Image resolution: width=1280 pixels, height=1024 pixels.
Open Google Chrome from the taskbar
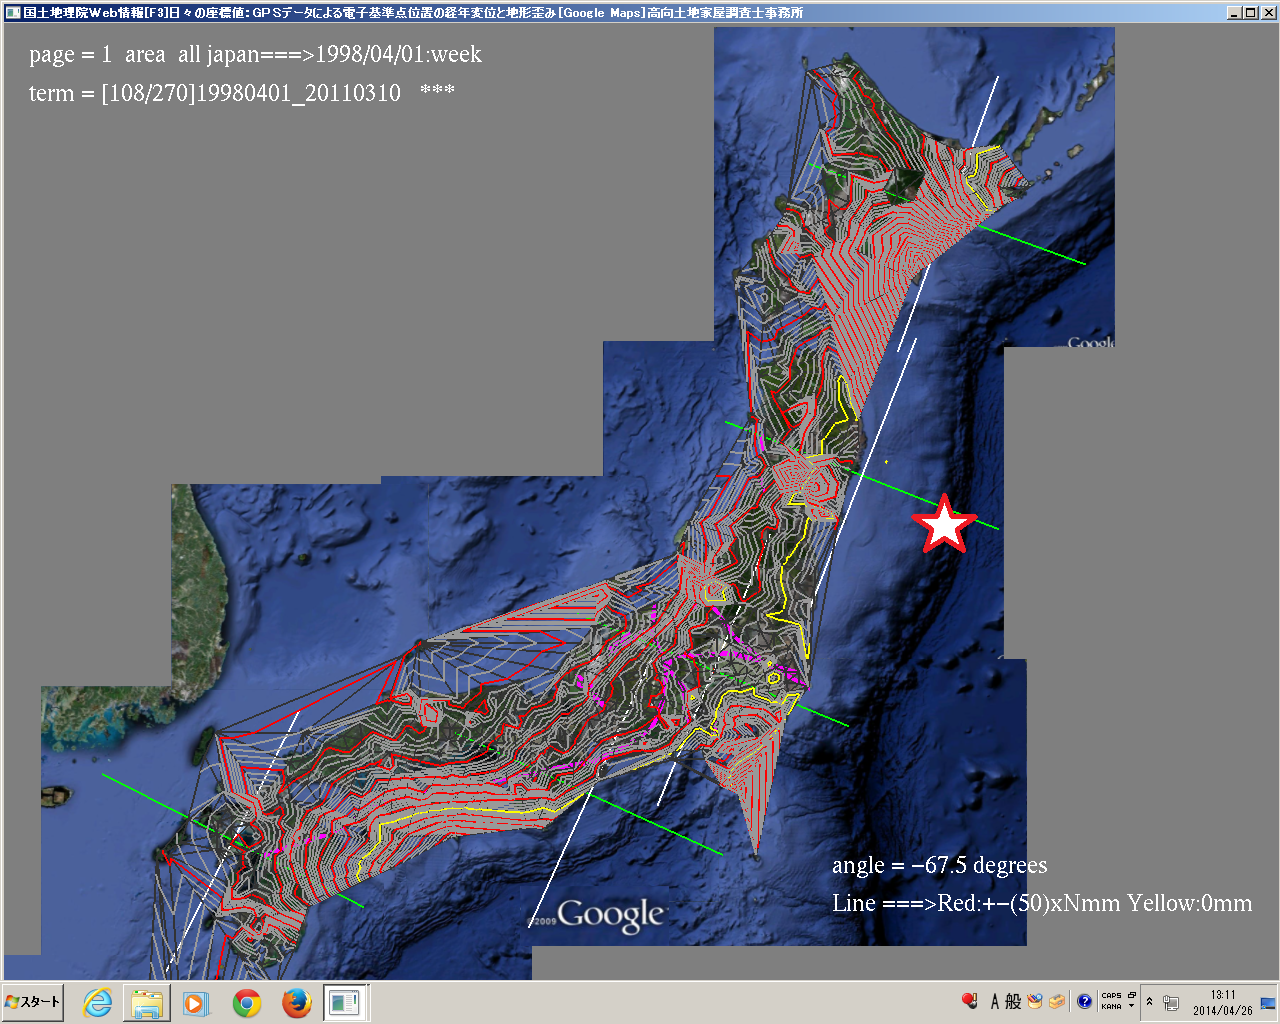247,1002
